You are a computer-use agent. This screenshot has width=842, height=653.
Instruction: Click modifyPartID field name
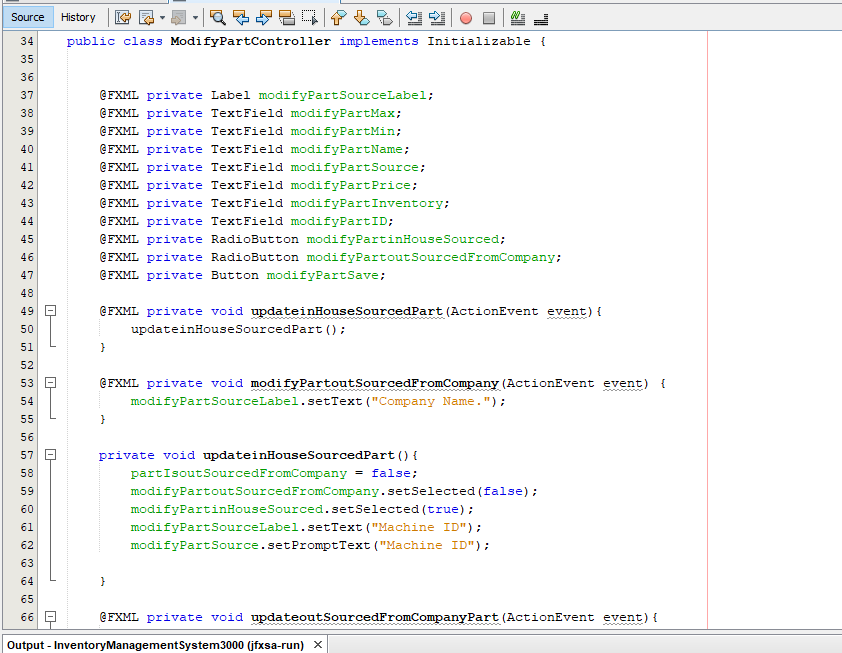point(339,221)
